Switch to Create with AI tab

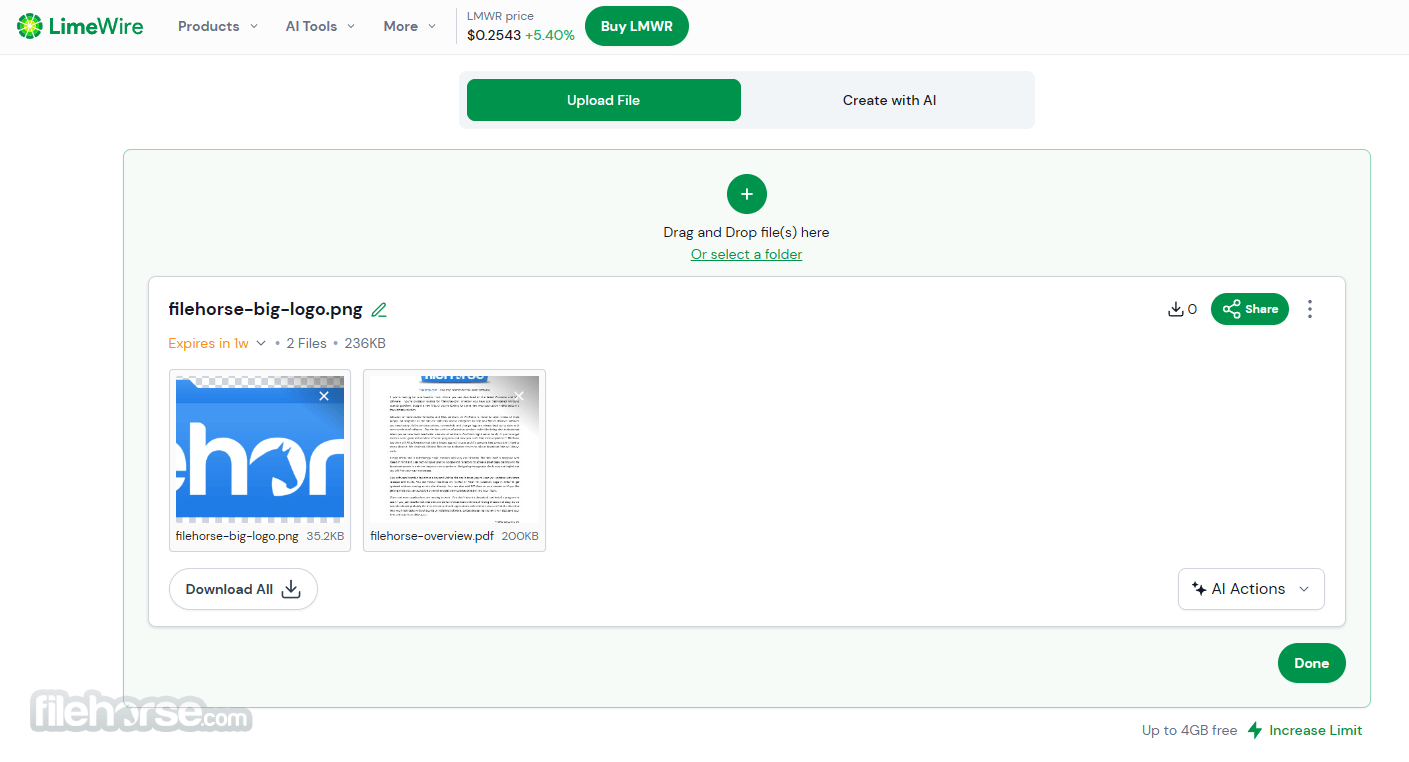889,100
